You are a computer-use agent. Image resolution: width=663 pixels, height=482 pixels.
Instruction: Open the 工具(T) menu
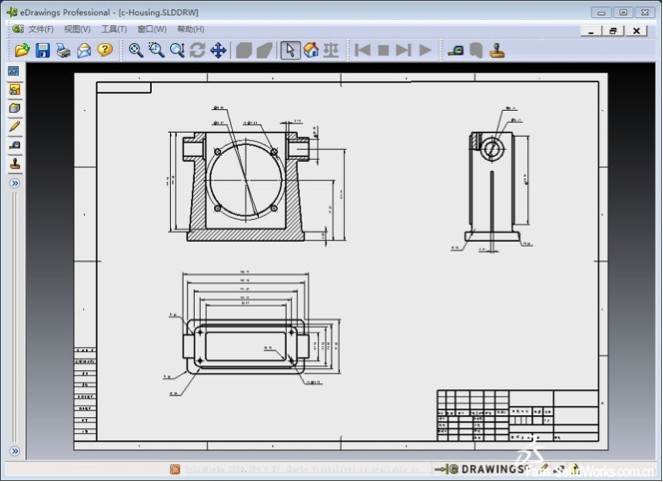click(x=113, y=29)
